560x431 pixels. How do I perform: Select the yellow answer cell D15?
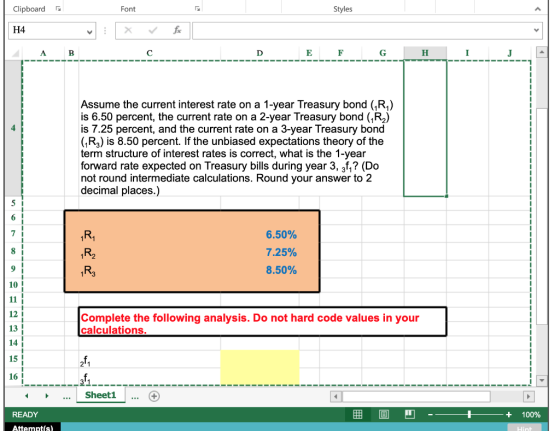click(260, 359)
